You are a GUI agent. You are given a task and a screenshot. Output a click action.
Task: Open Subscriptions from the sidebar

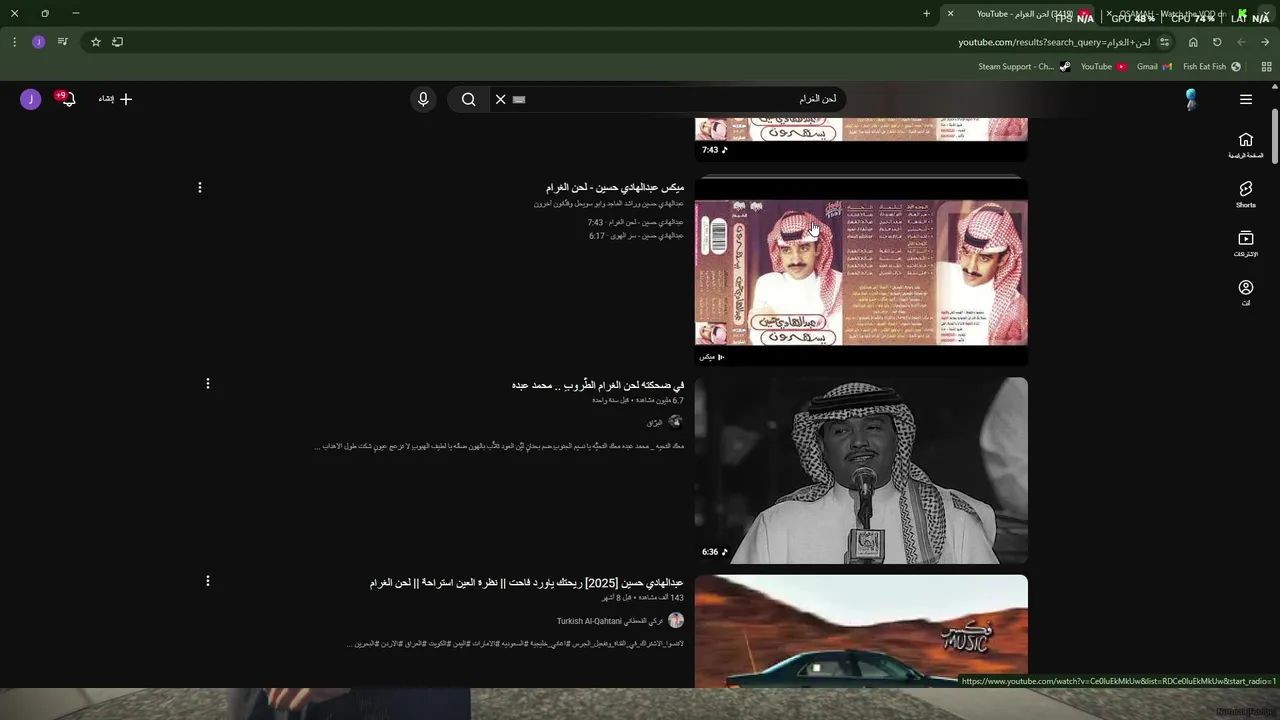pyautogui.click(x=1246, y=243)
